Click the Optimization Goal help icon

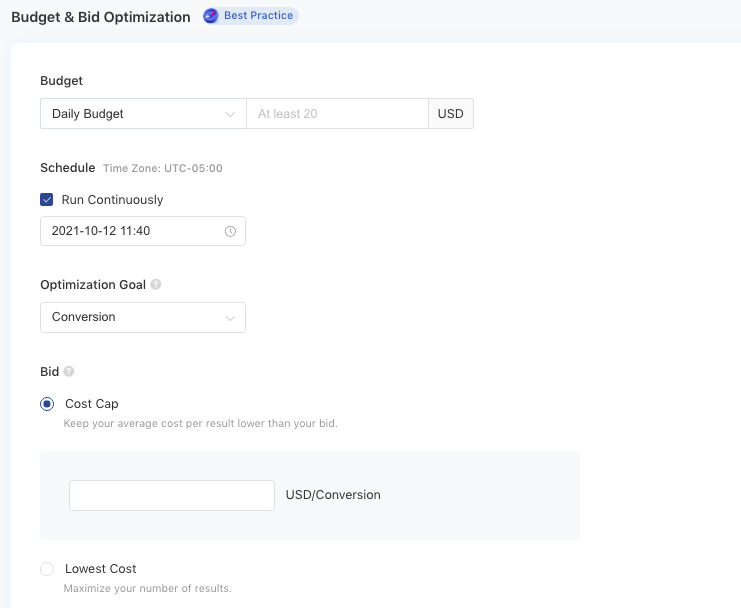tap(155, 284)
